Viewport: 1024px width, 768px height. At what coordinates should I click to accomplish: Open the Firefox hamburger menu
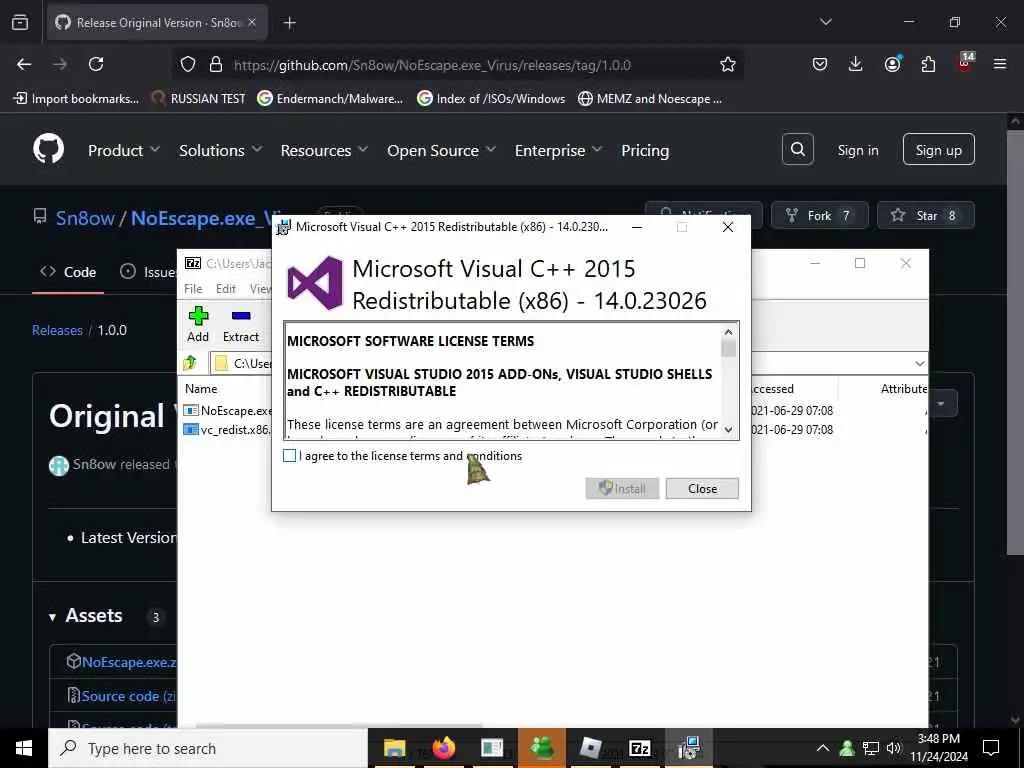(x=1000, y=64)
